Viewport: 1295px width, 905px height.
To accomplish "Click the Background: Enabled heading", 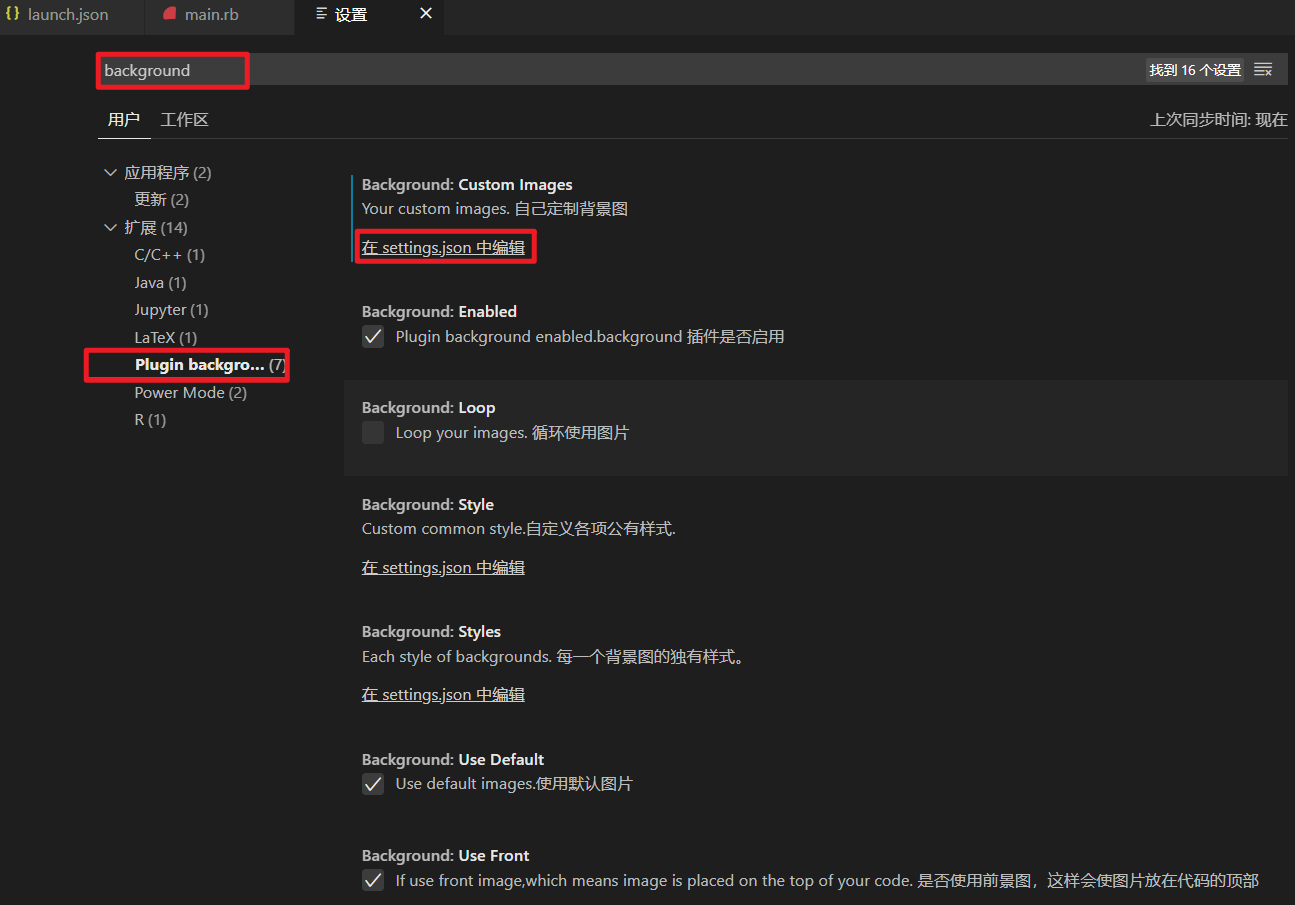I will 439,312.
